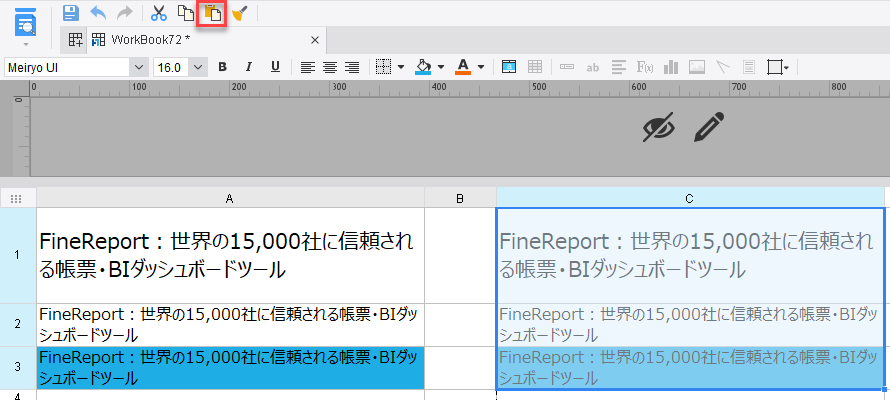Select blue-filled cell A3
The image size is (890, 400).
point(230,368)
